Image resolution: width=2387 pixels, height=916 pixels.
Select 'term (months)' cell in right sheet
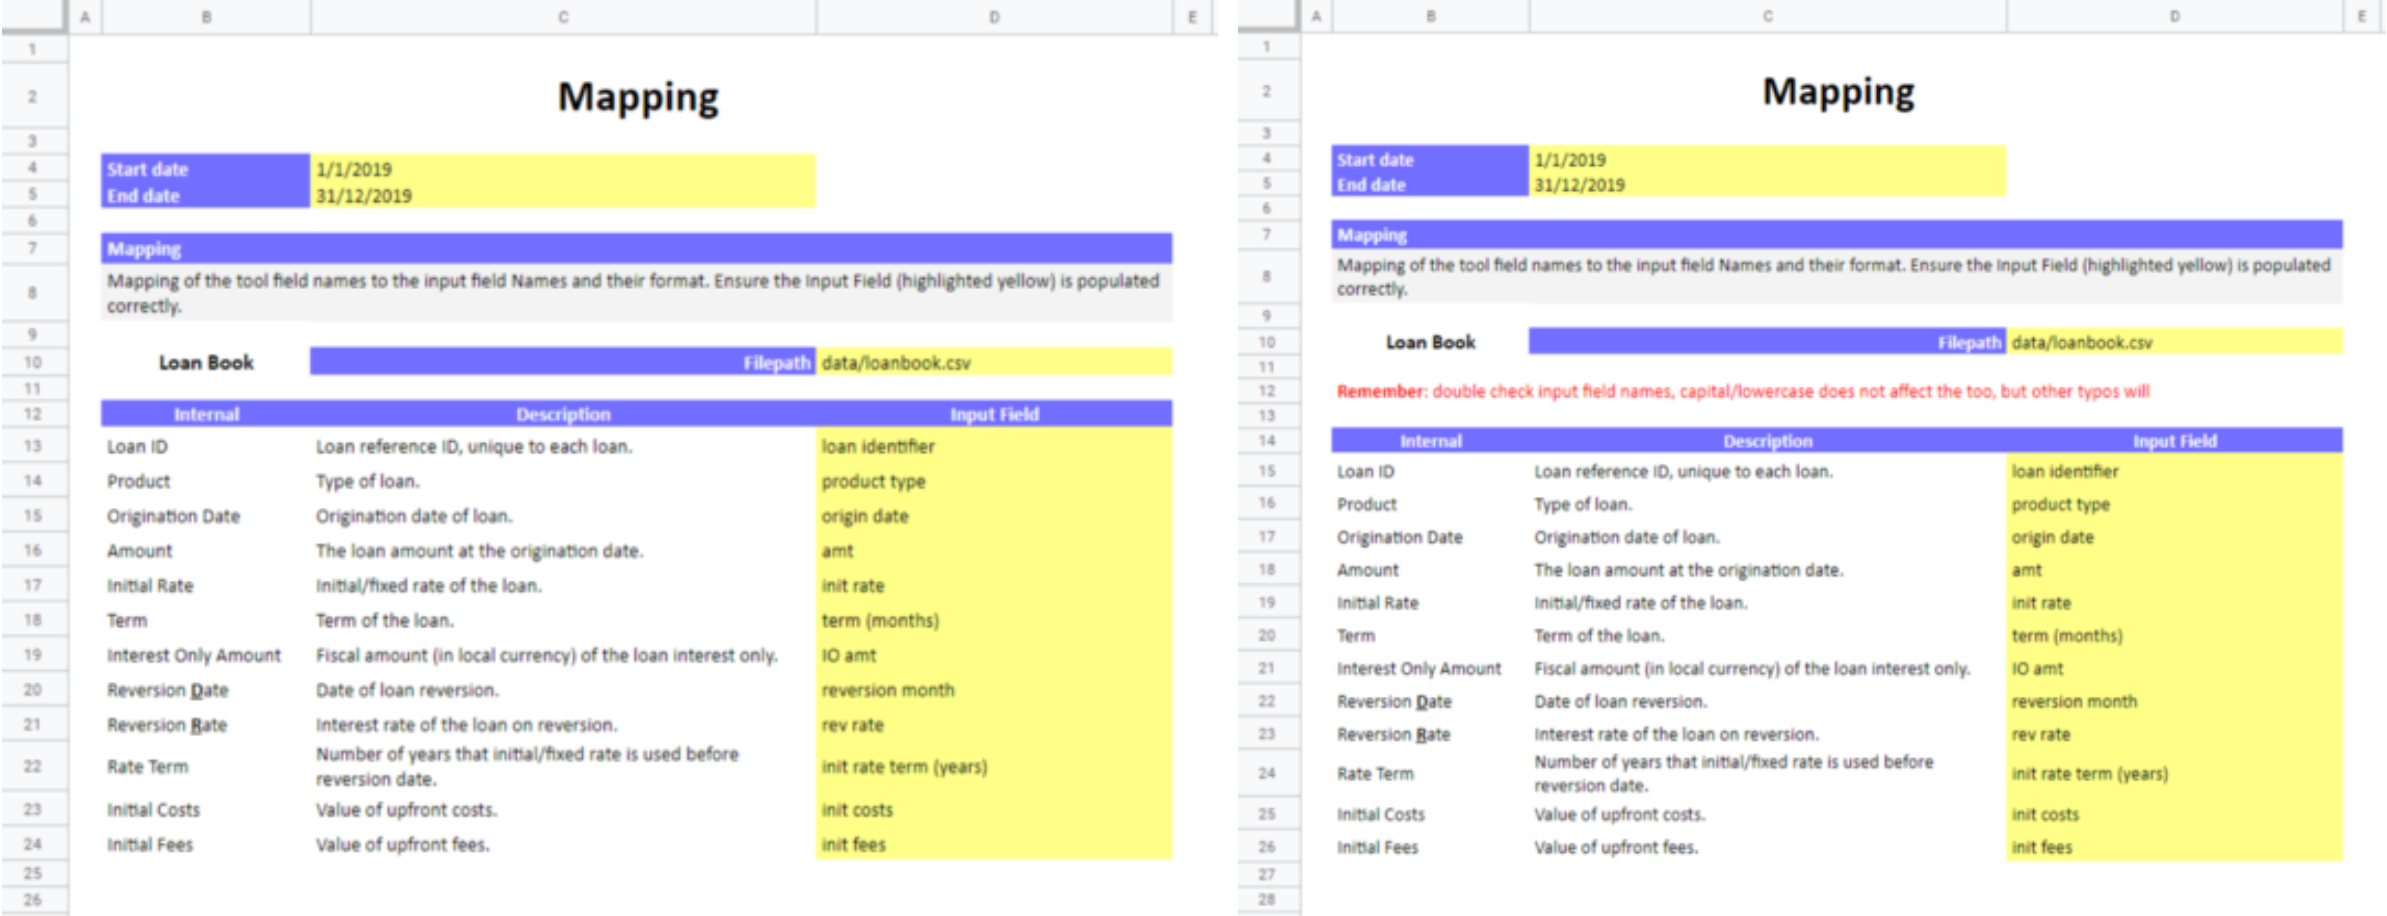point(2174,635)
